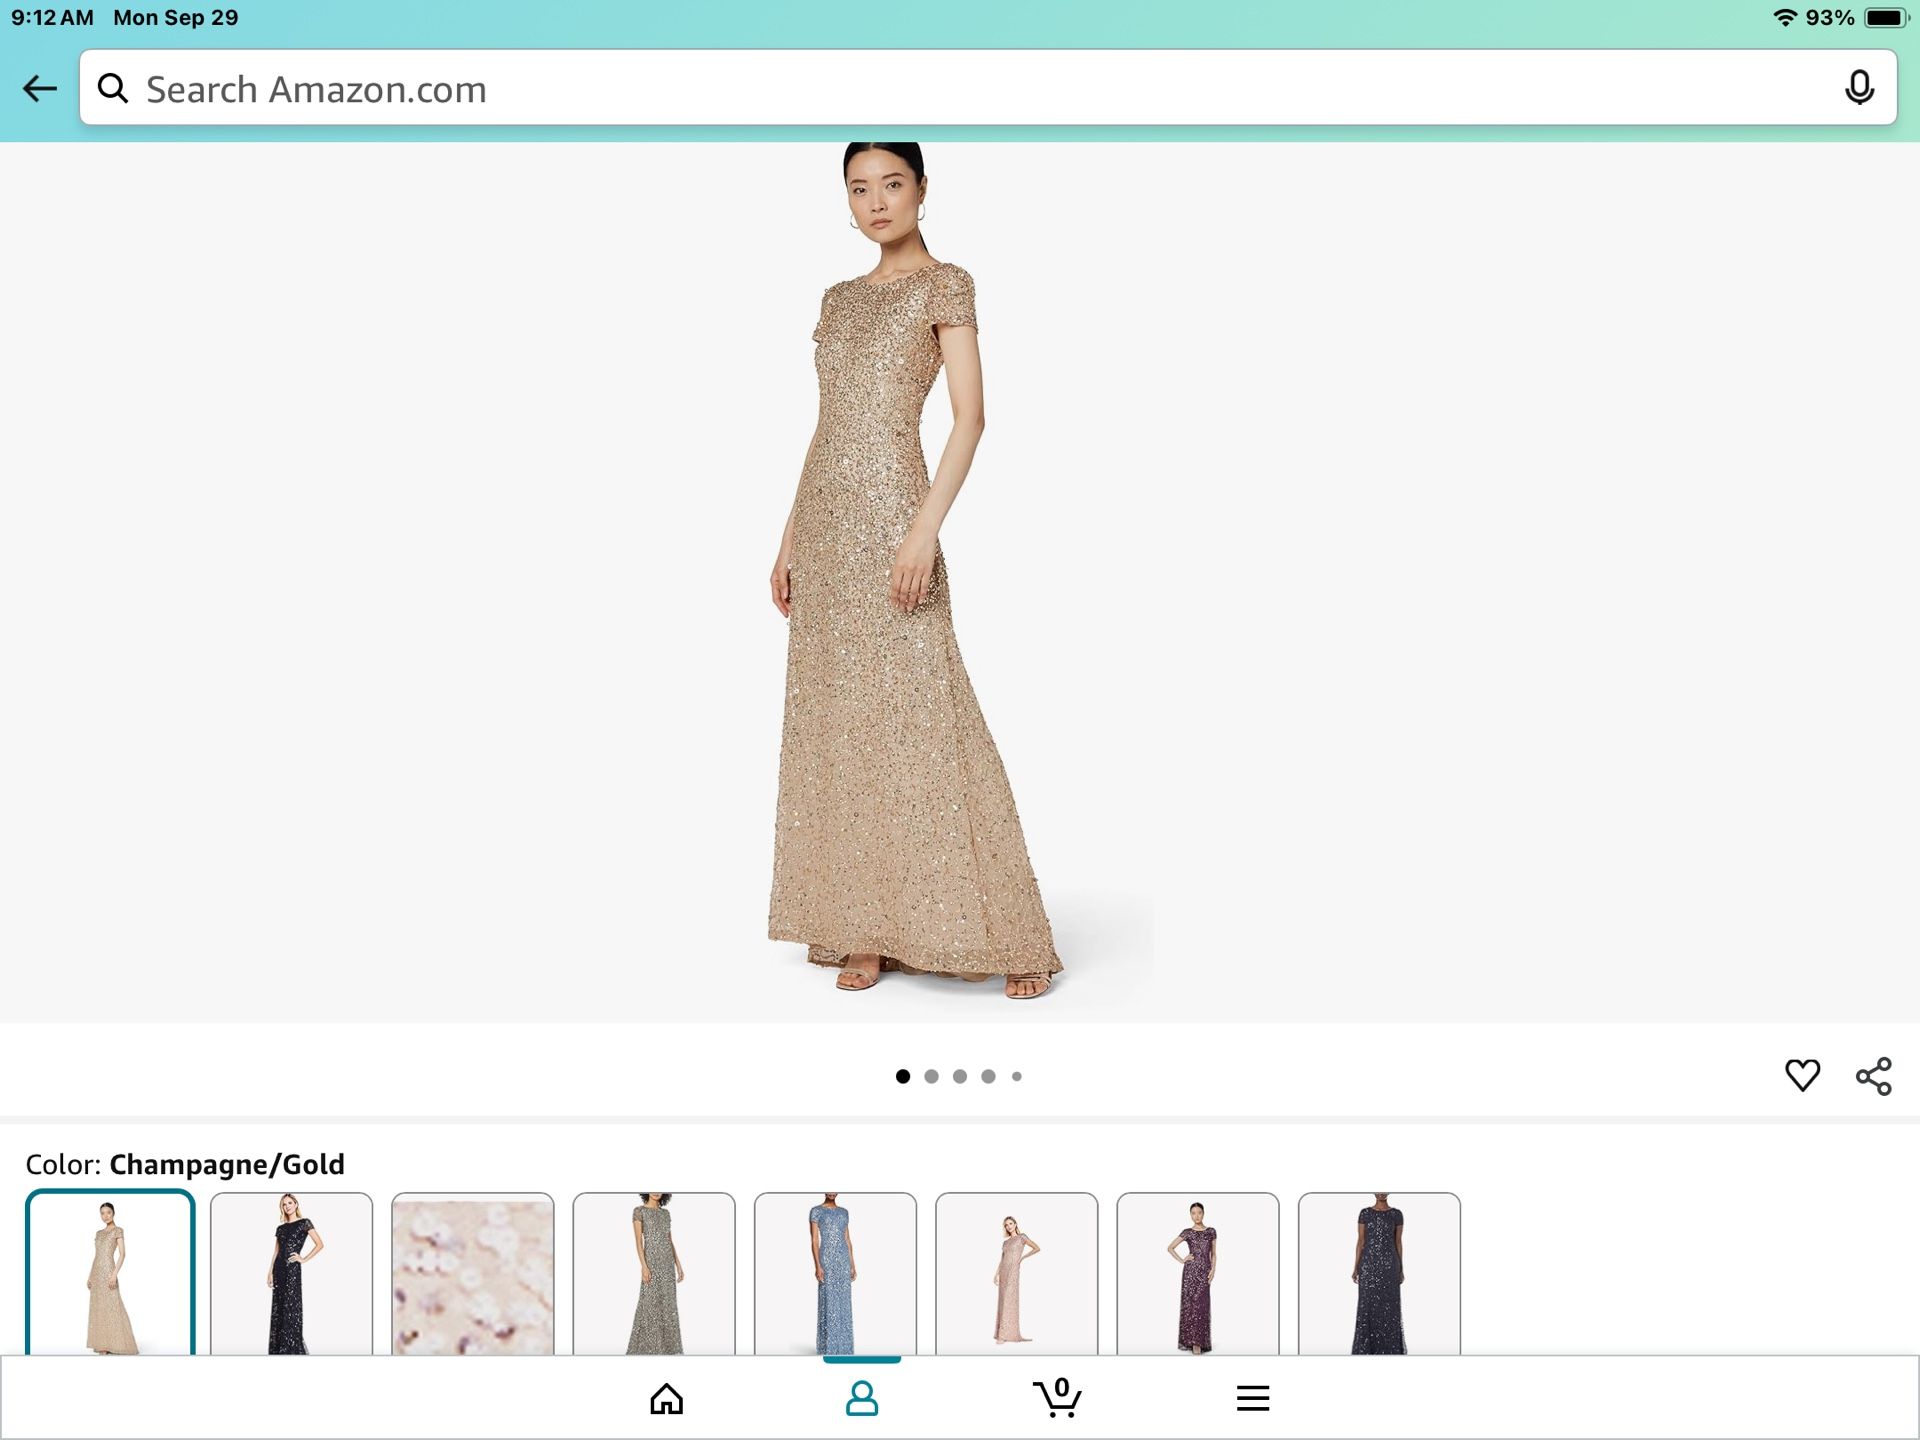The height and width of the screenshot is (1440, 1920).
Task: Select the light blue dress swatch
Action: [x=835, y=1273]
